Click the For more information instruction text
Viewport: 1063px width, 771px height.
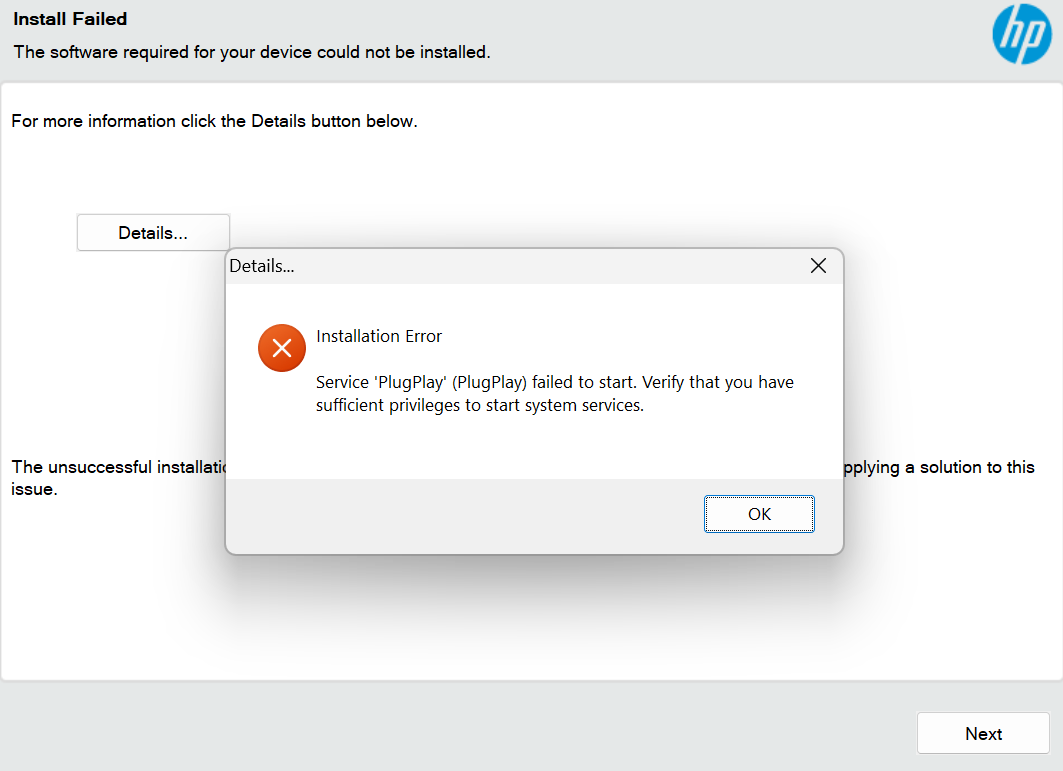tap(214, 120)
